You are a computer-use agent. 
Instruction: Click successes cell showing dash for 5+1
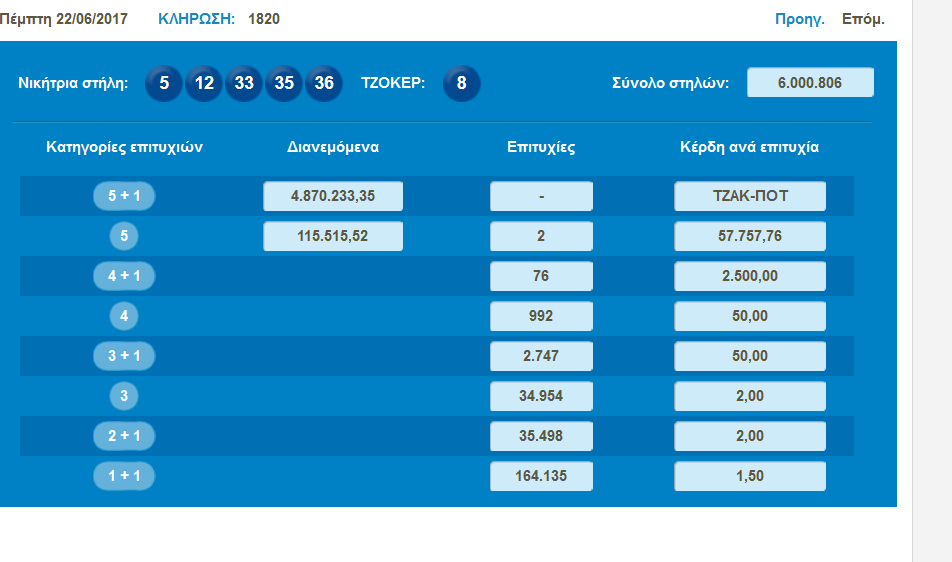[541, 196]
